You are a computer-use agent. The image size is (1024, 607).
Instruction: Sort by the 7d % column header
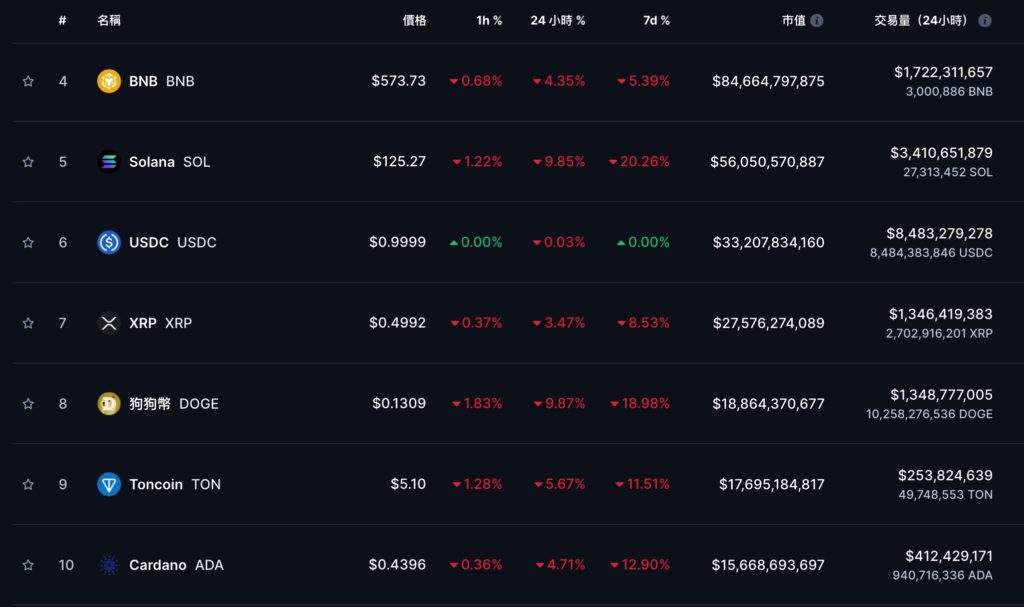tap(656, 20)
